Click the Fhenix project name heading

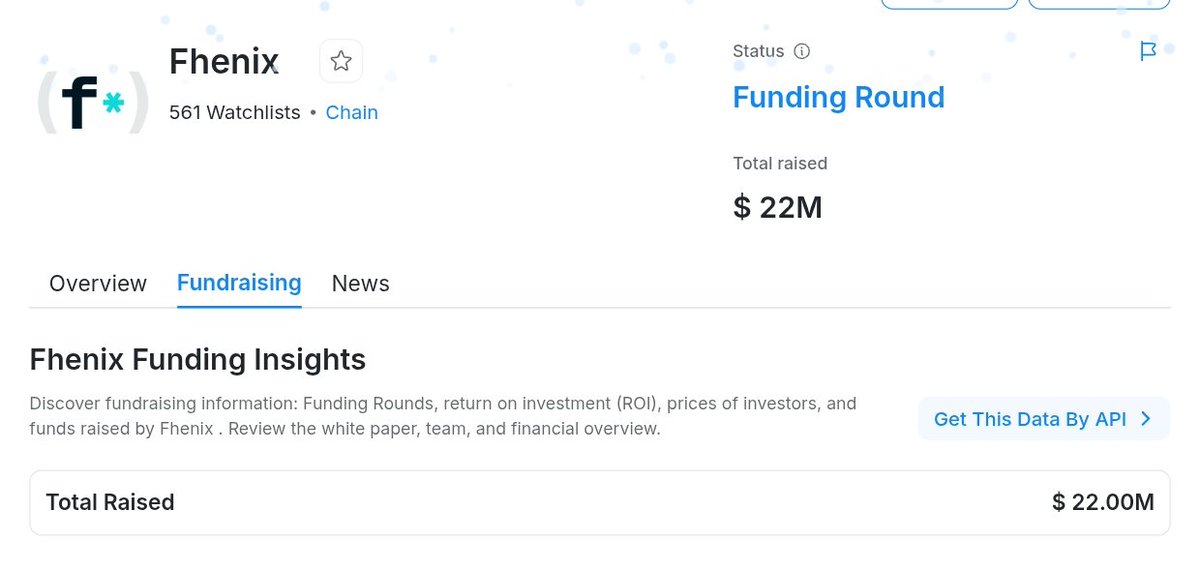pos(224,62)
